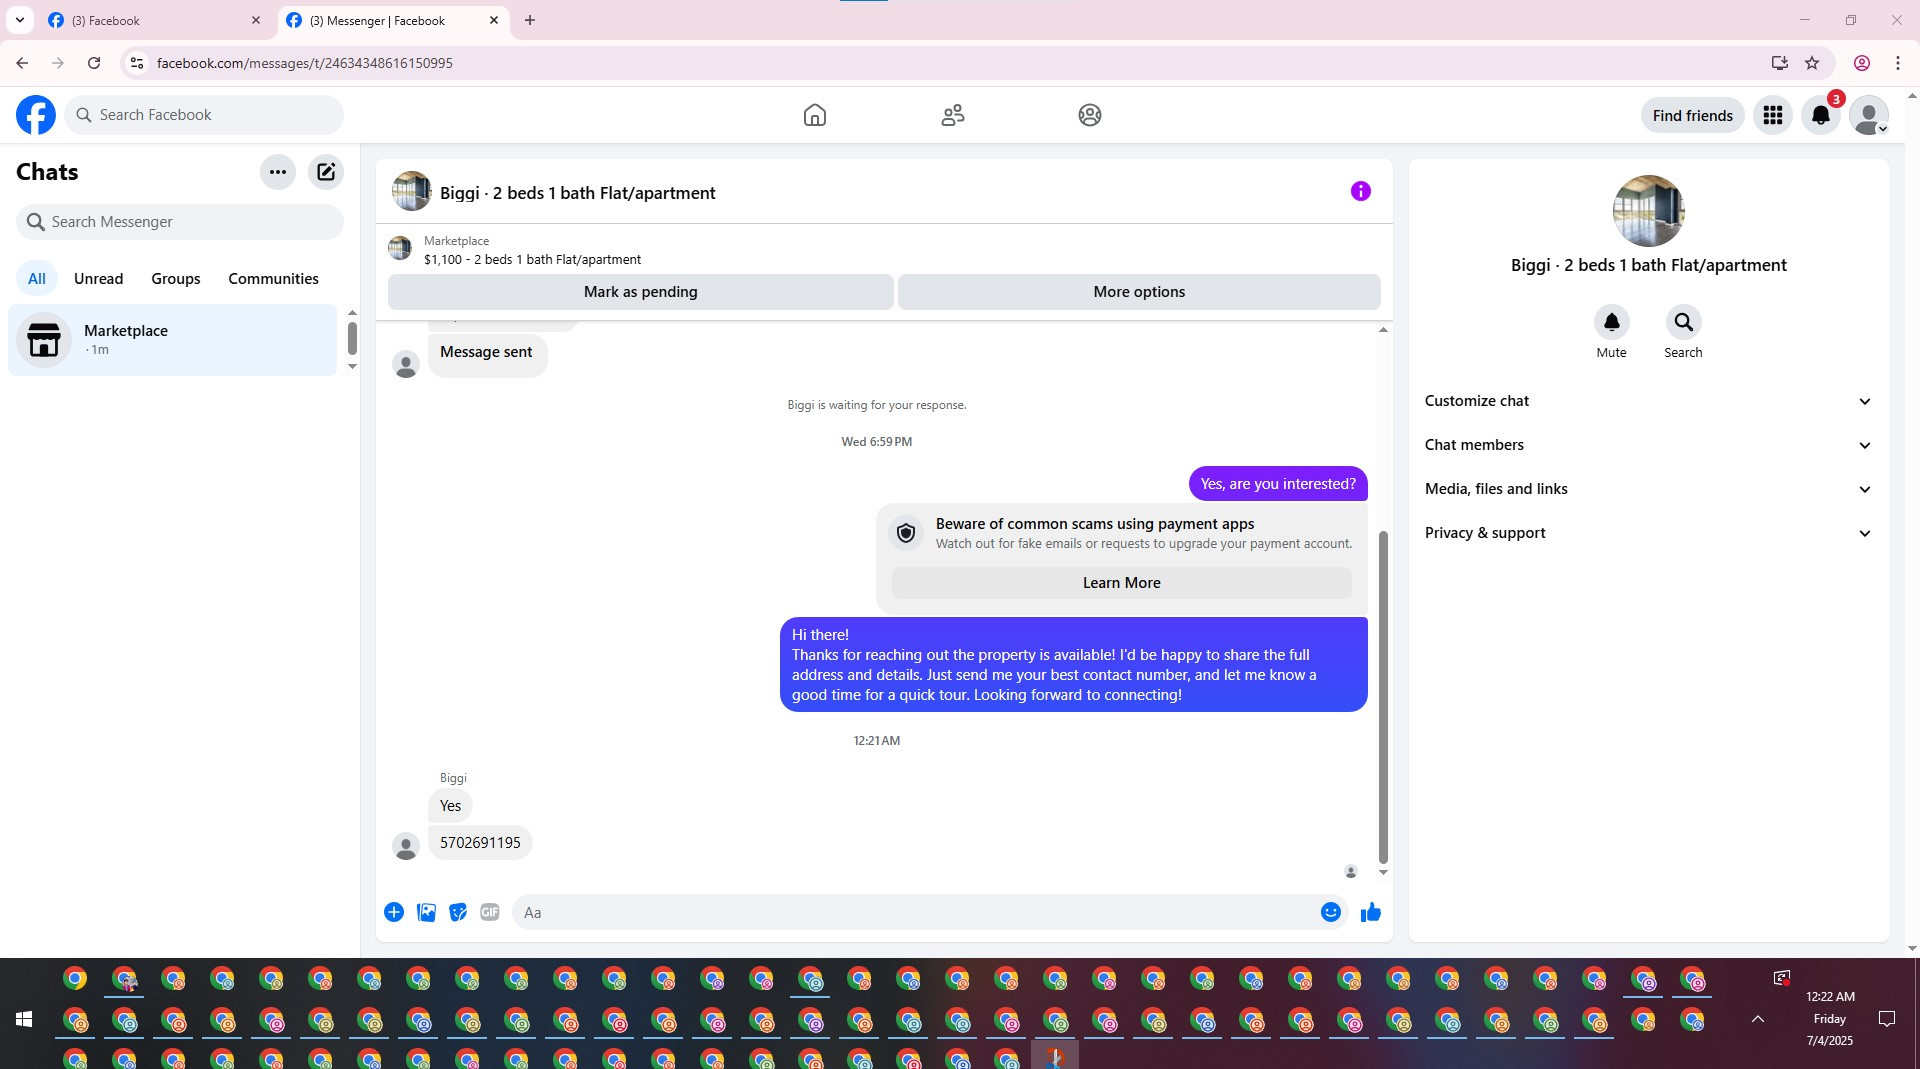
Task: Click chat list scrollbar down arrow
Action: 352,367
